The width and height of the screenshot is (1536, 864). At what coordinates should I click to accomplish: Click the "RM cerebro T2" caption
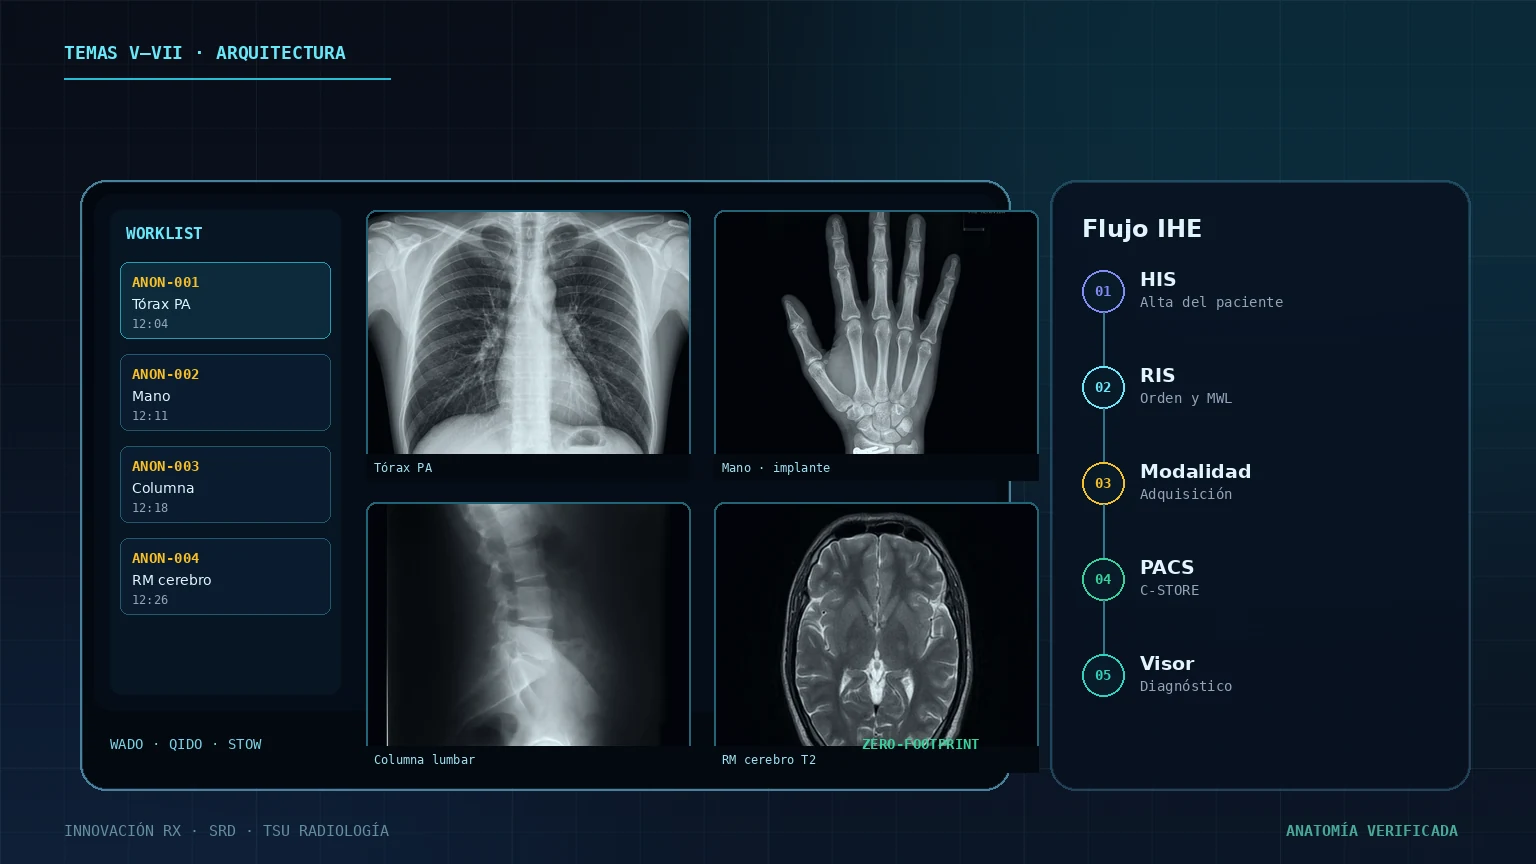coord(769,760)
